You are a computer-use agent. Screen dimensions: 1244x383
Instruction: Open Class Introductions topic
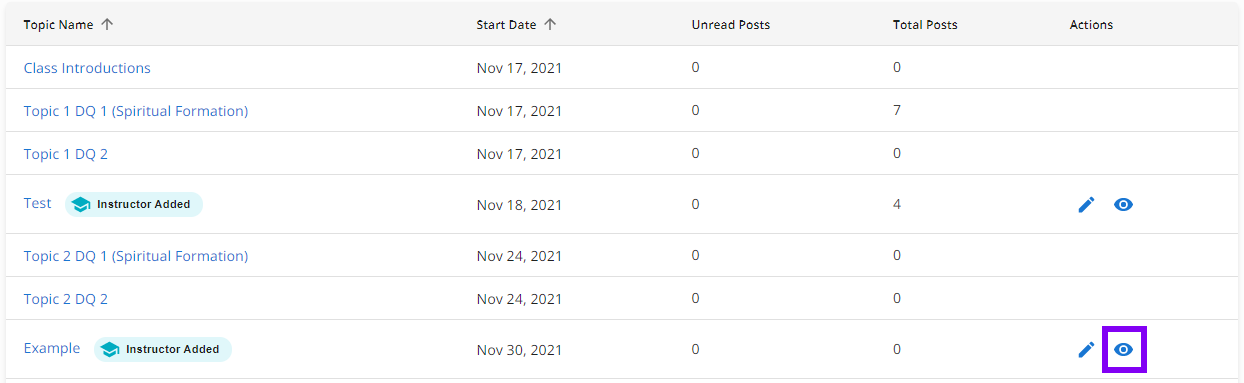coord(87,68)
